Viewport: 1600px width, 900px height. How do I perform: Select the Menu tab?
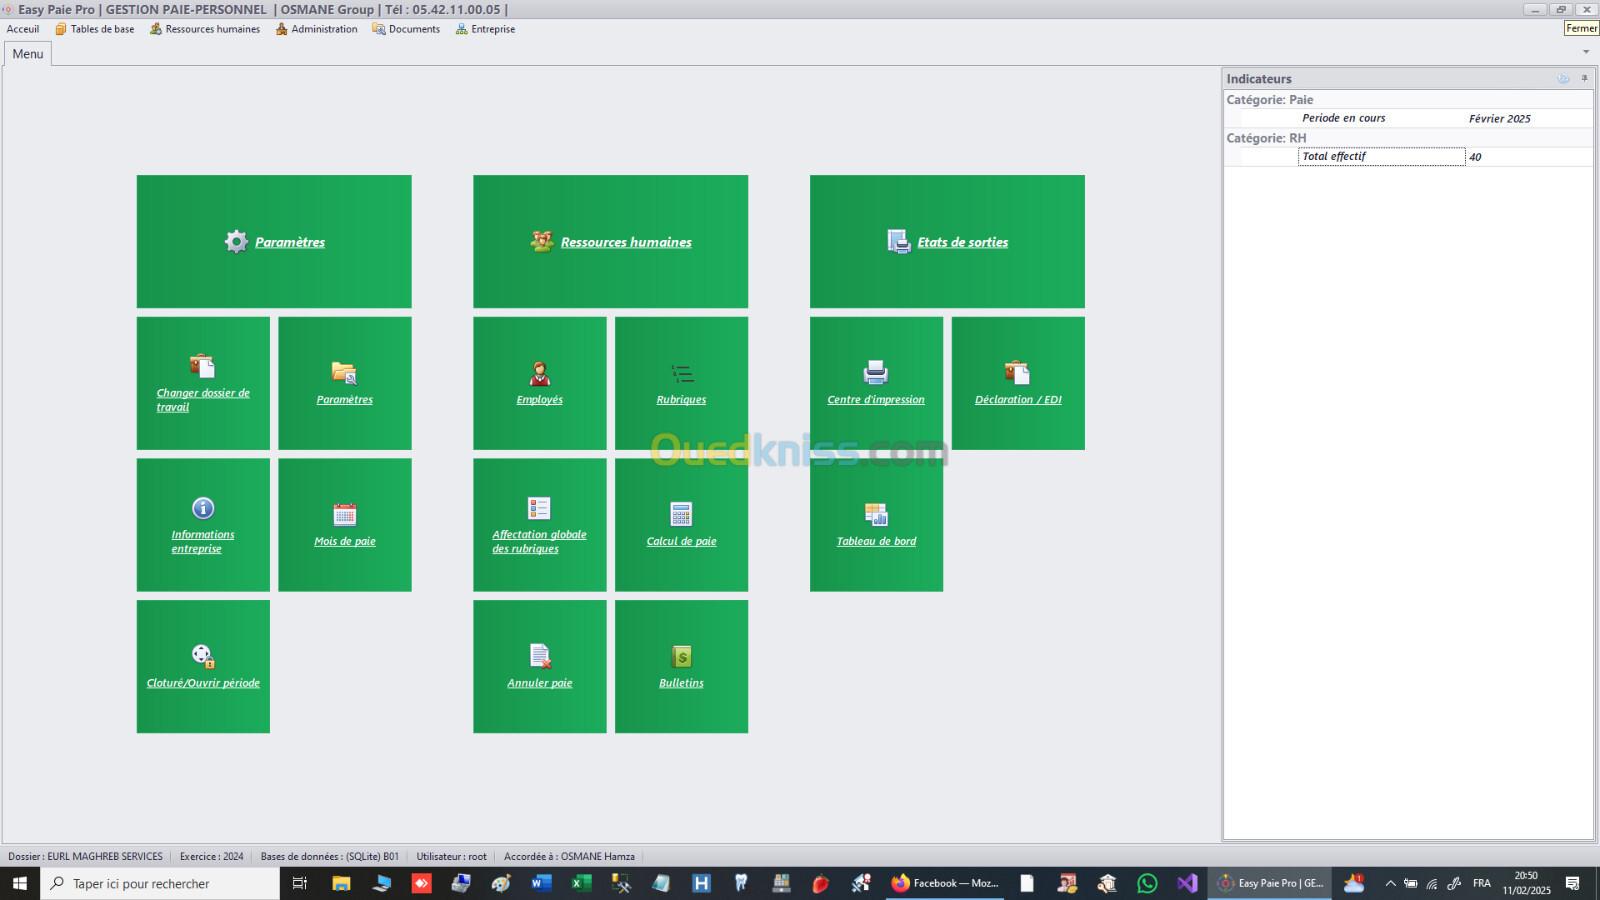point(28,54)
